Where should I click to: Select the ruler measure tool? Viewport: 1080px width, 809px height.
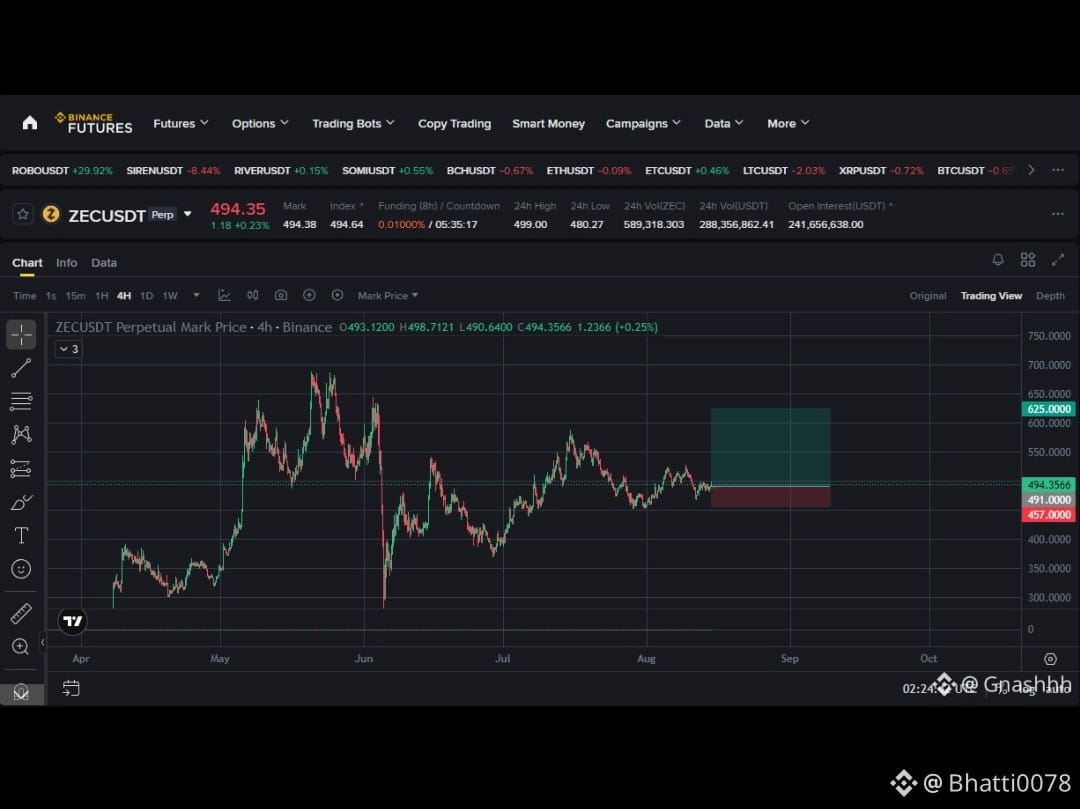tap(21, 613)
